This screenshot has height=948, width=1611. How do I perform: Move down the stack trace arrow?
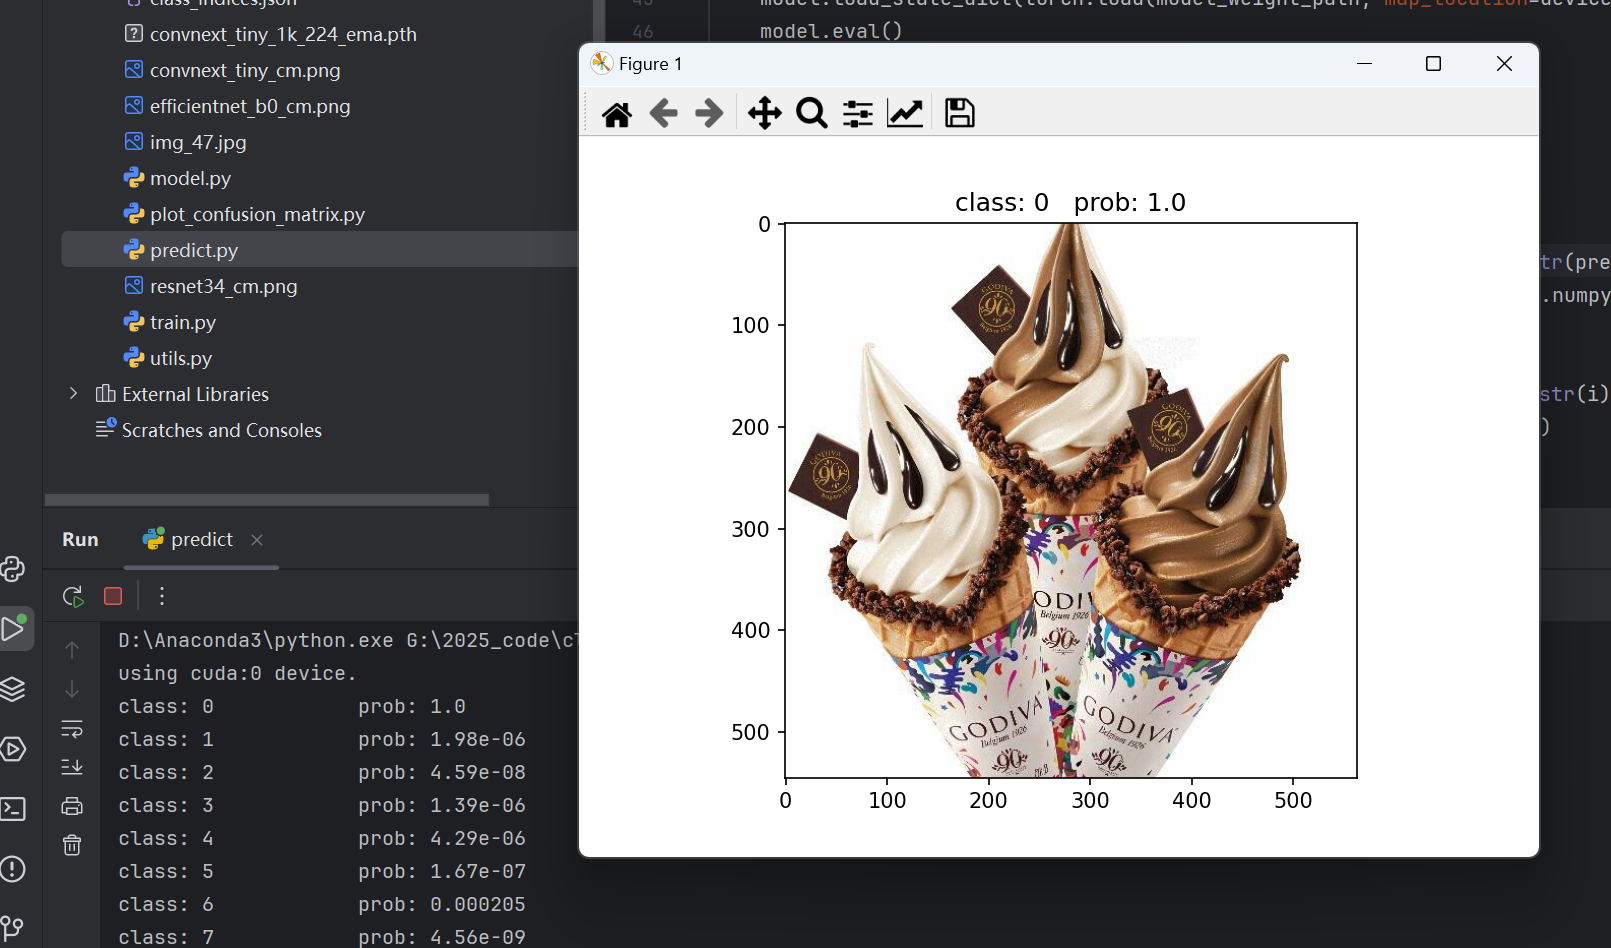[x=72, y=690]
